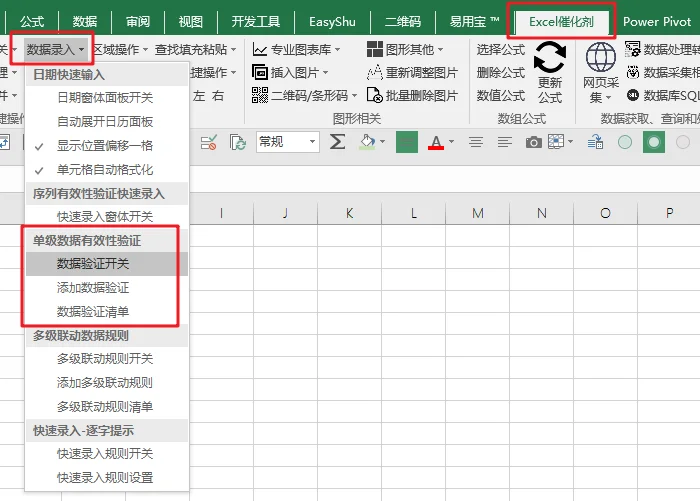Click the cell borders grid icon
The image size is (700, 501).
(556, 142)
